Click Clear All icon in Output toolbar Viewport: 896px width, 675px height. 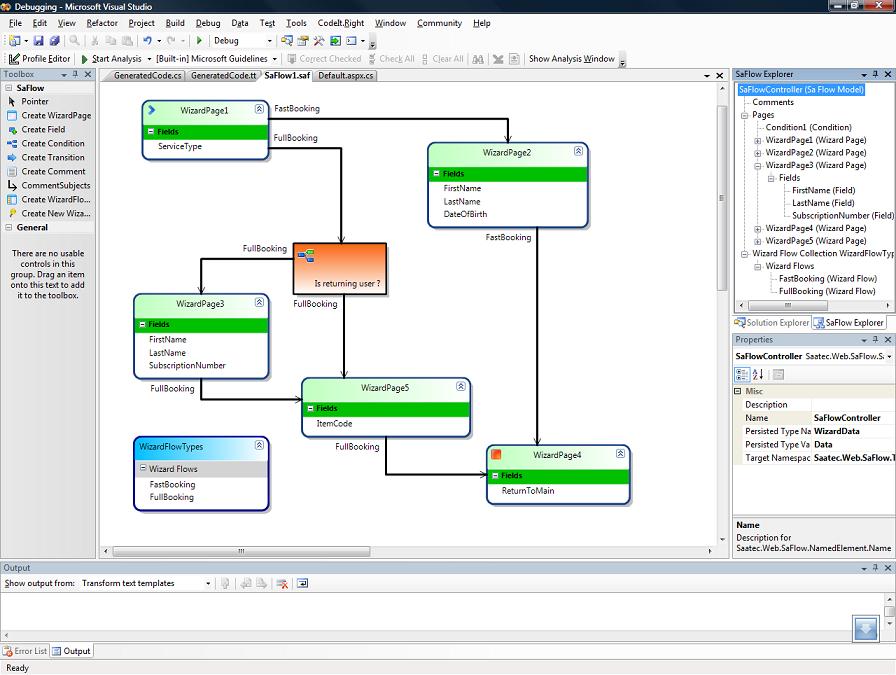(283, 583)
